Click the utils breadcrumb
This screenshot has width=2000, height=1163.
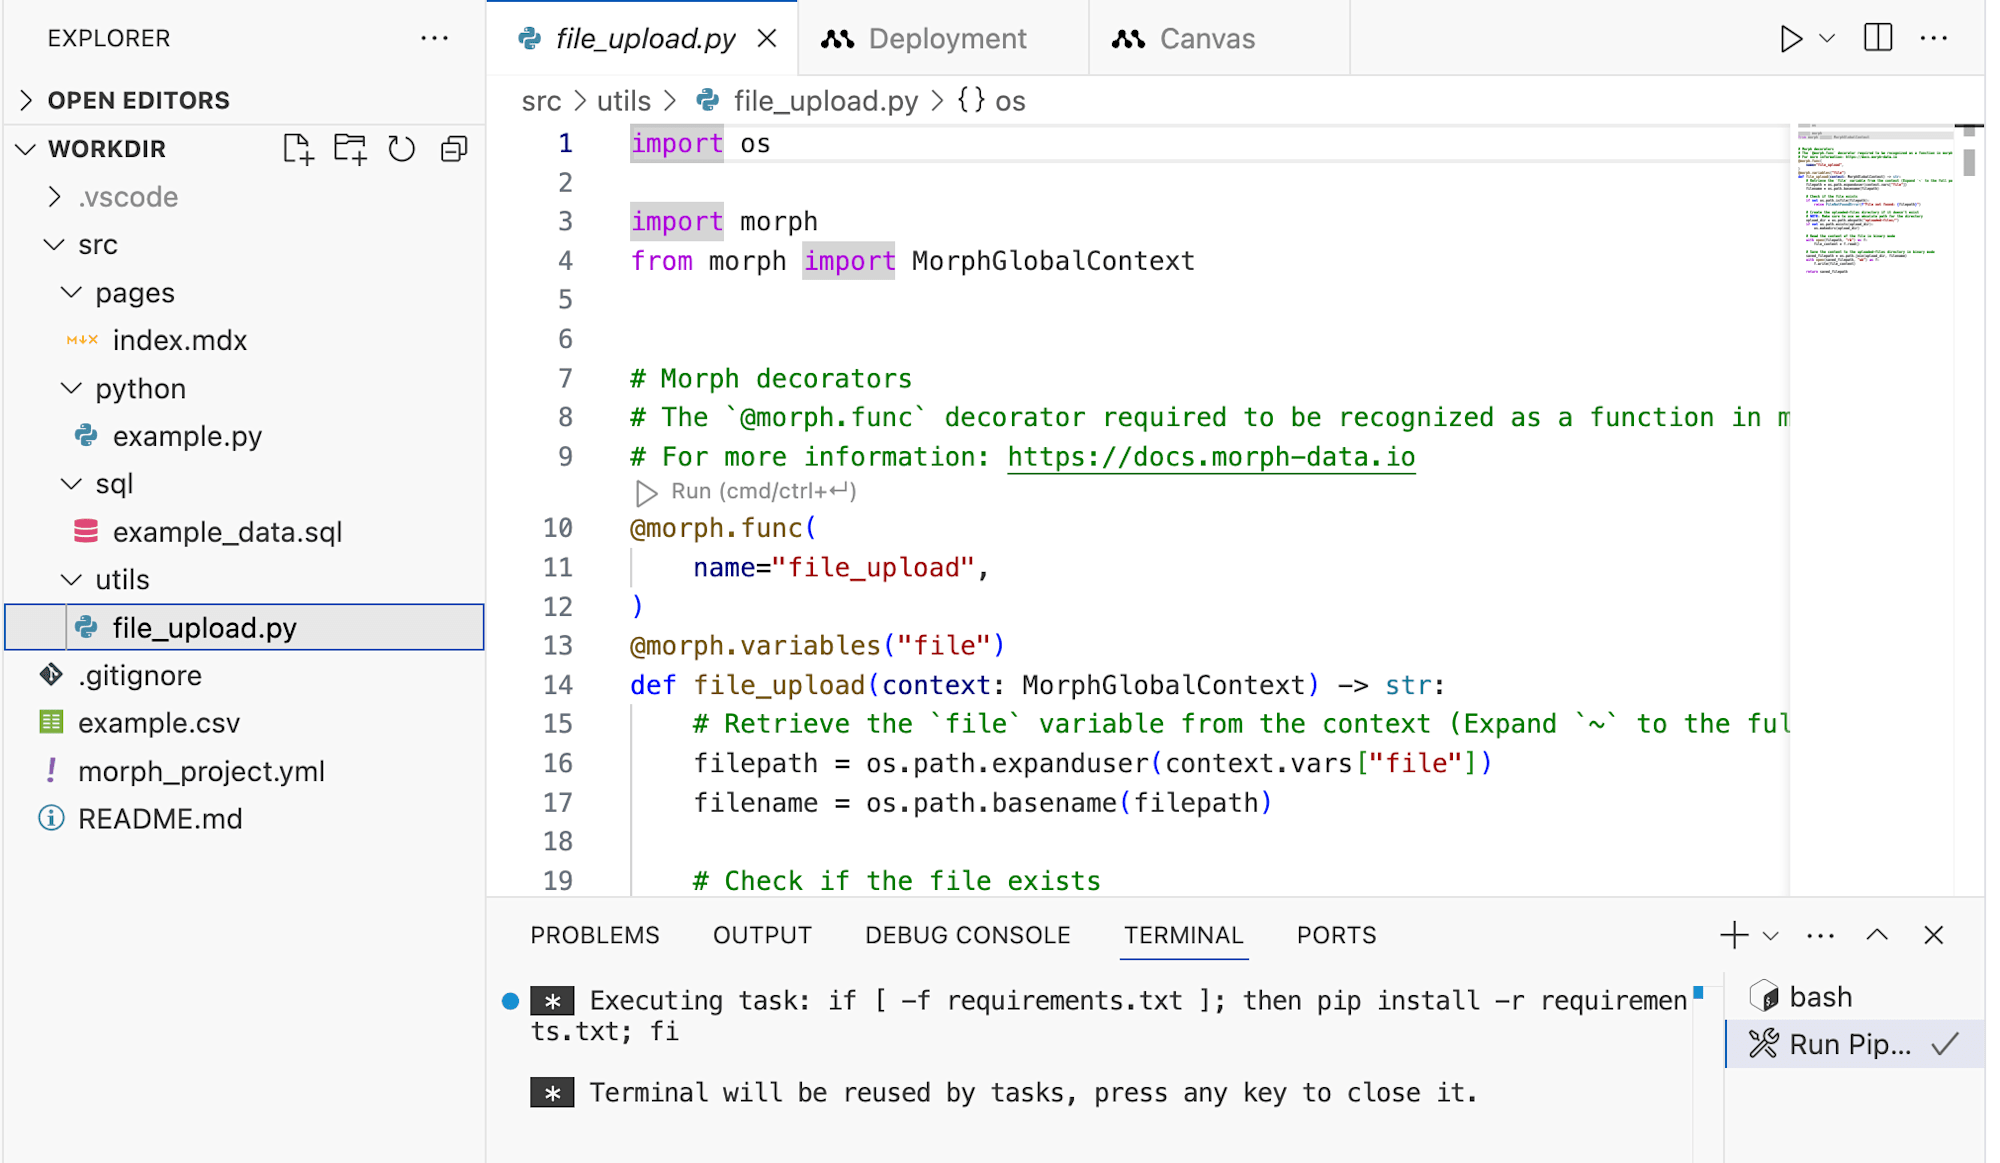624,101
